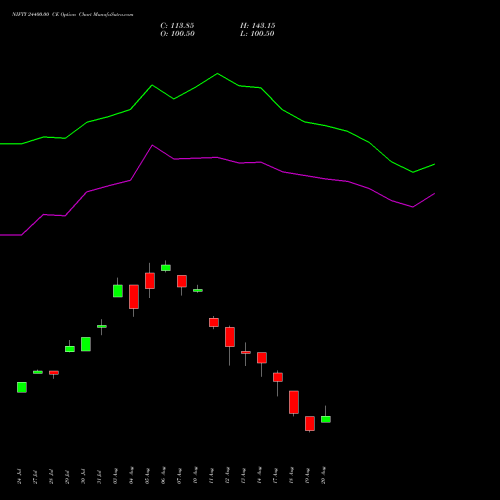Select the 07 Aug date label
The height and width of the screenshot is (500, 500).
click(179, 476)
